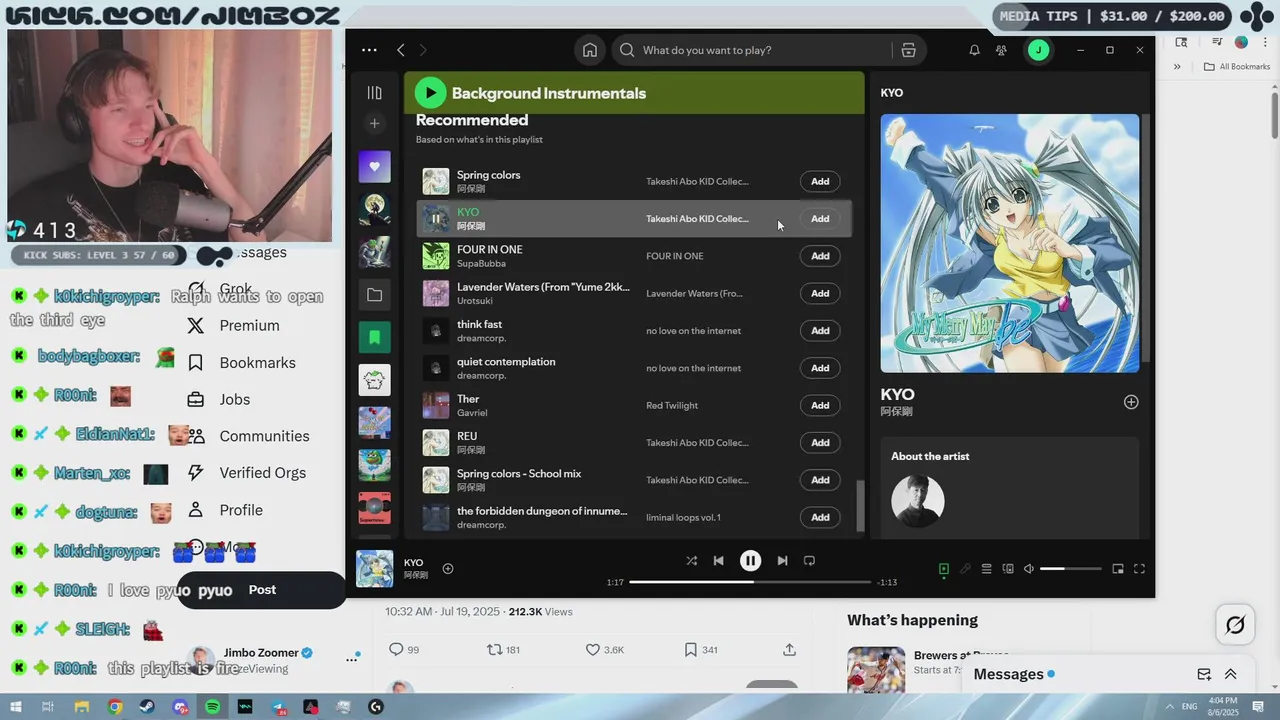Image resolution: width=1280 pixels, height=720 pixels.
Task: Open the folder icon in Spotify sidebar
Action: click(x=374, y=295)
